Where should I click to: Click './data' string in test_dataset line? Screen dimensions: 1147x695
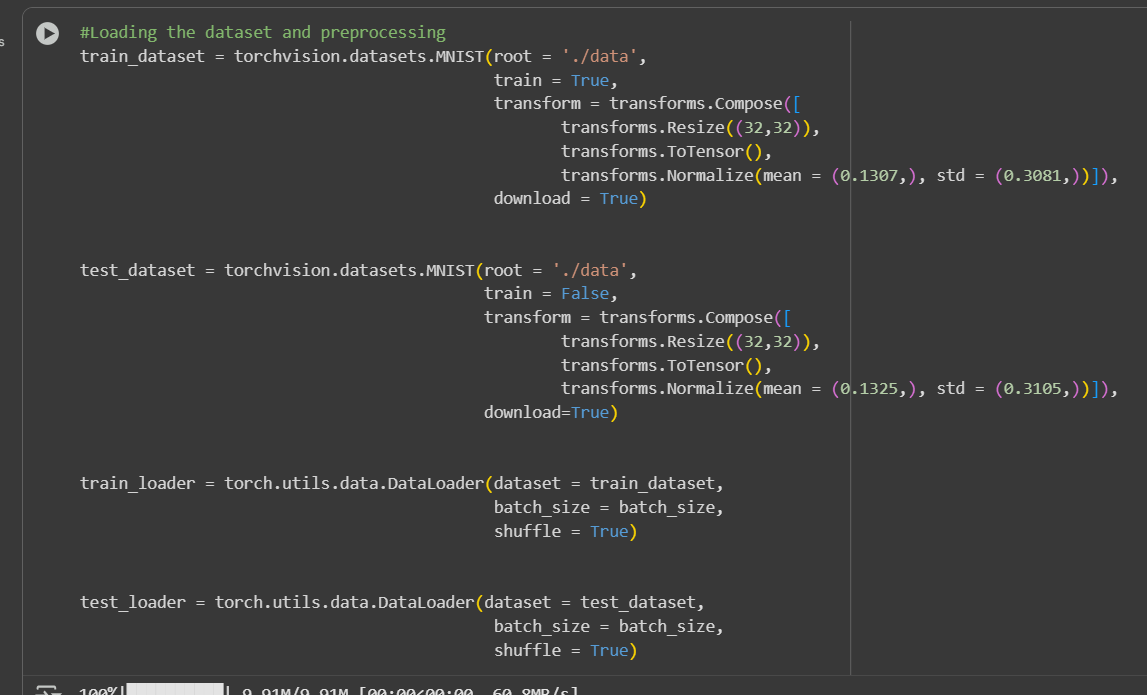click(x=590, y=271)
